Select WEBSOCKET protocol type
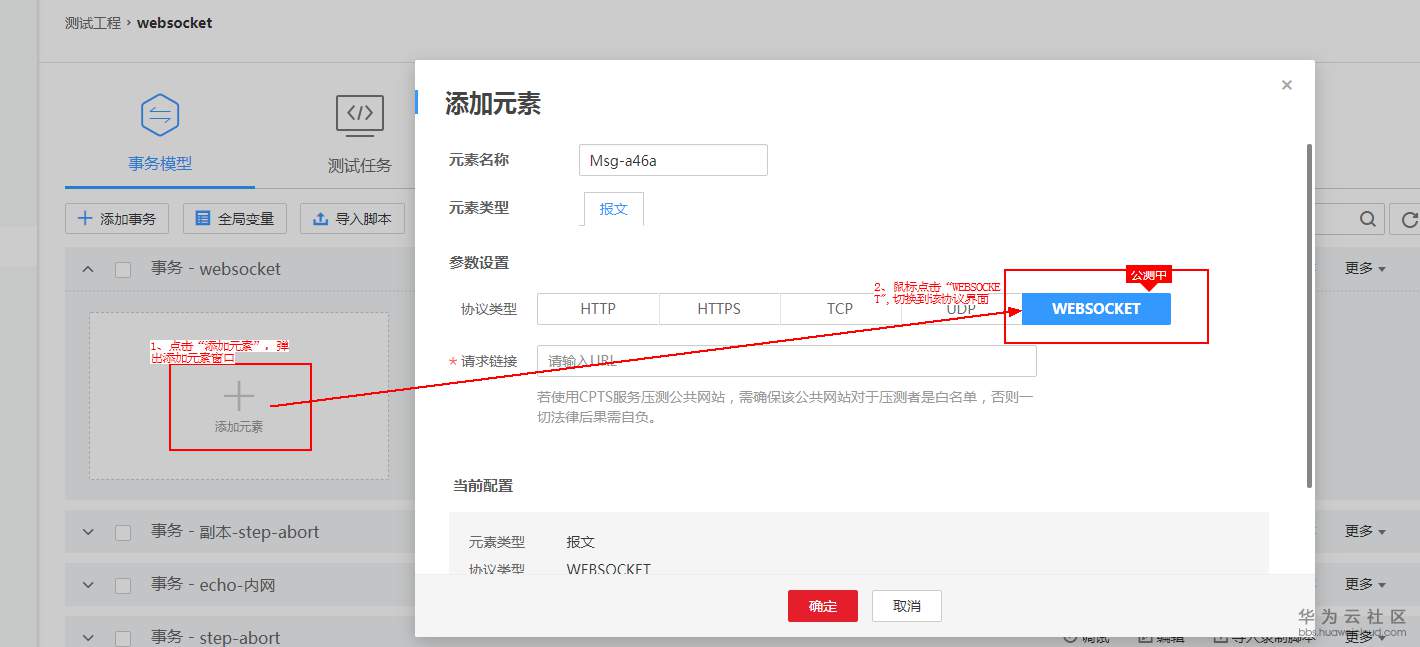 pyautogui.click(x=1096, y=309)
